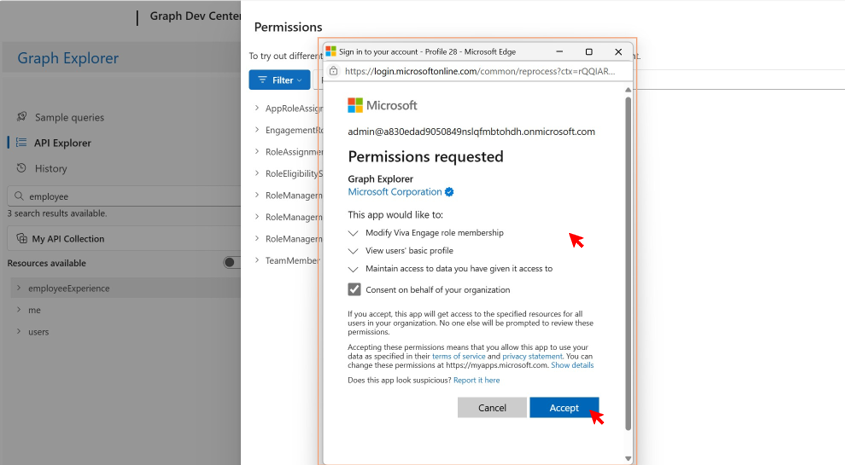Expand the RoleAssignment permissions group
The height and width of the screenshot is (465, 845).
point(257,151)
